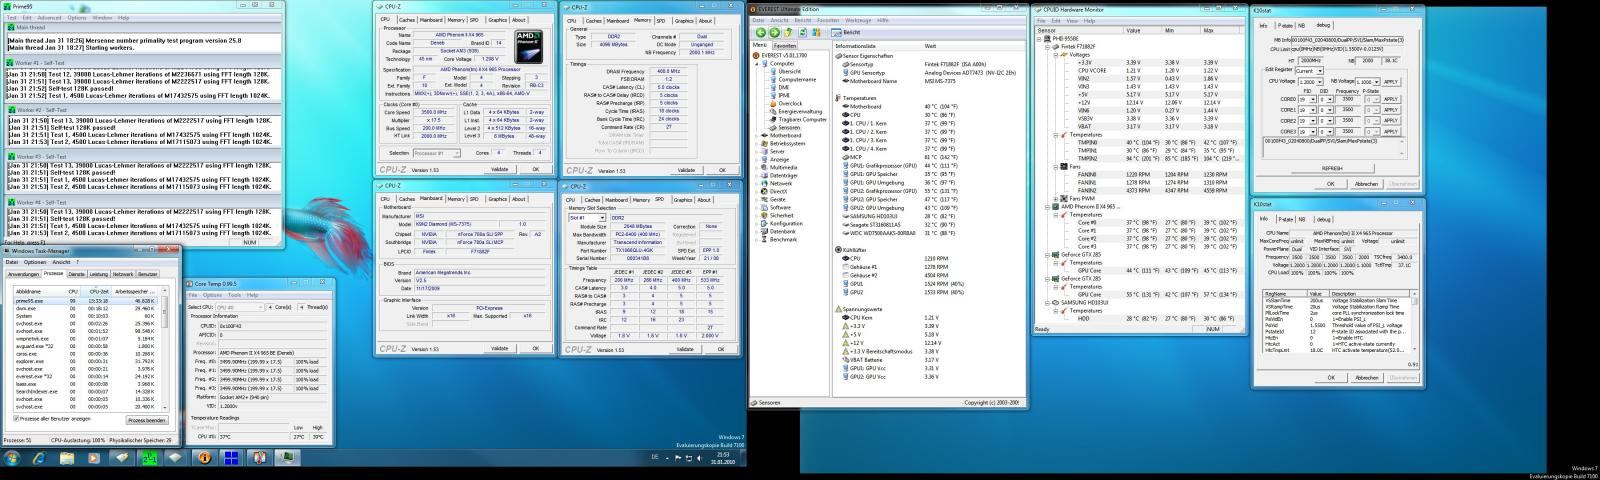This screenshot has height=480, width=1600.
Task: Open Windows Media Player taskbar icon
Action: (x=94, y=458)
